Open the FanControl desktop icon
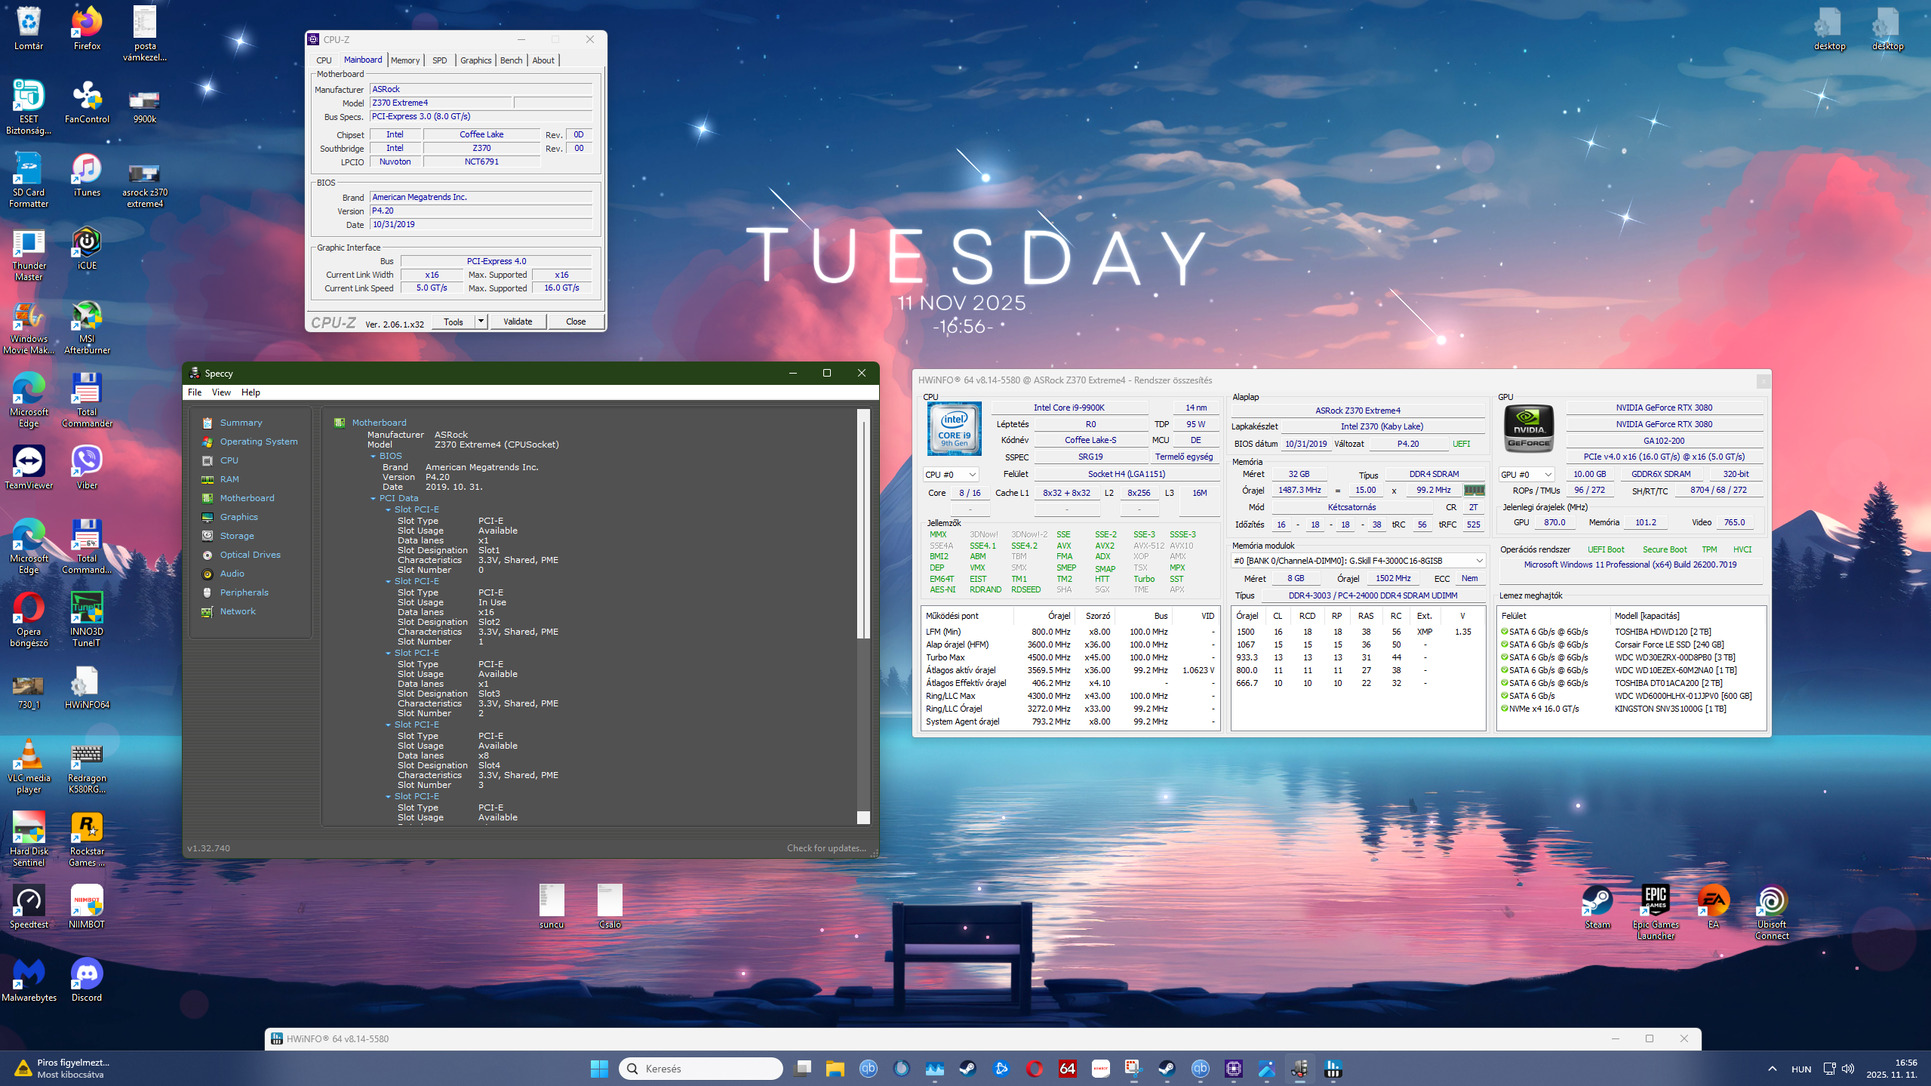This screenshot has width=1931, height=1086. tap(86, 97)
